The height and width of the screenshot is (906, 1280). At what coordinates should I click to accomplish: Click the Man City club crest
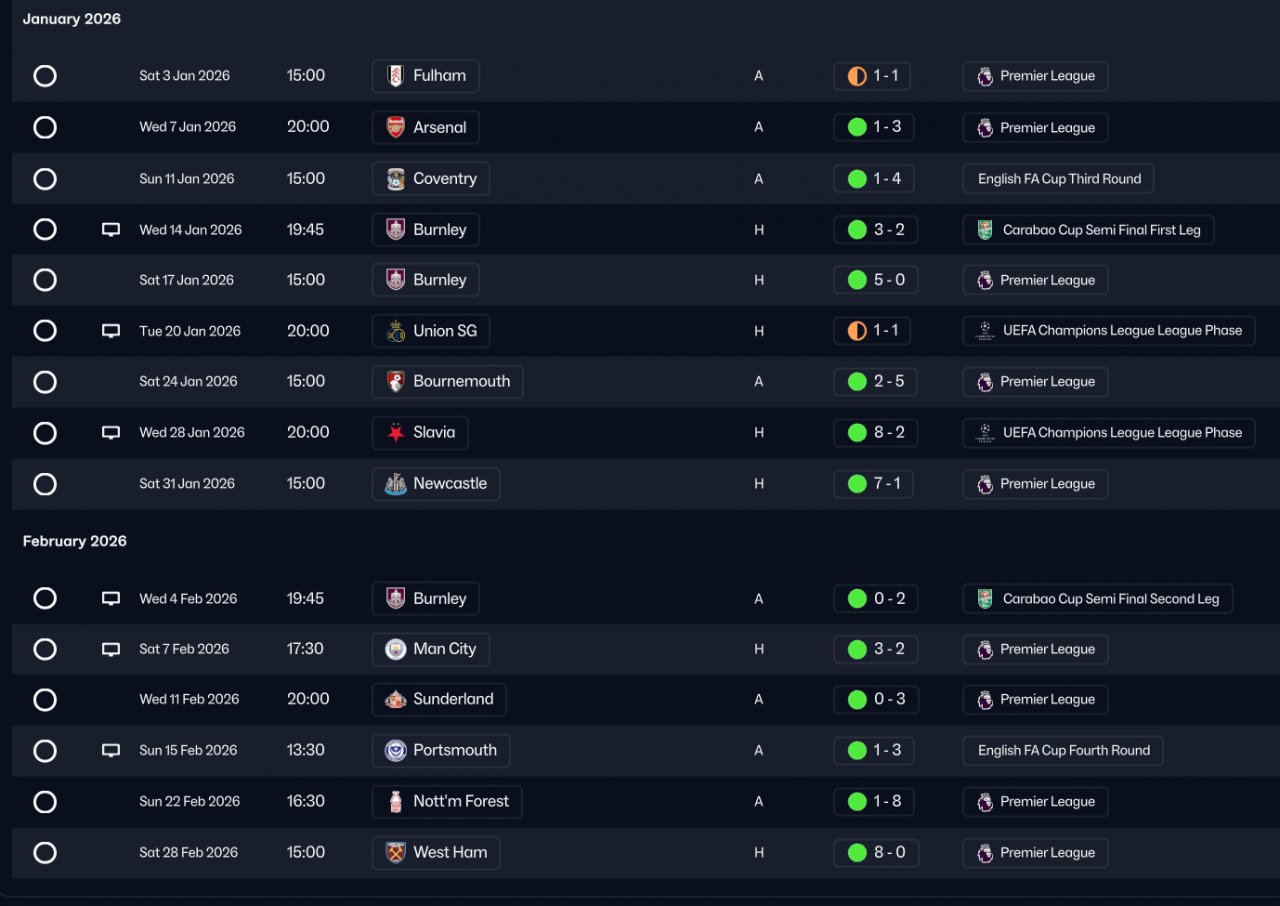[396, 649]
